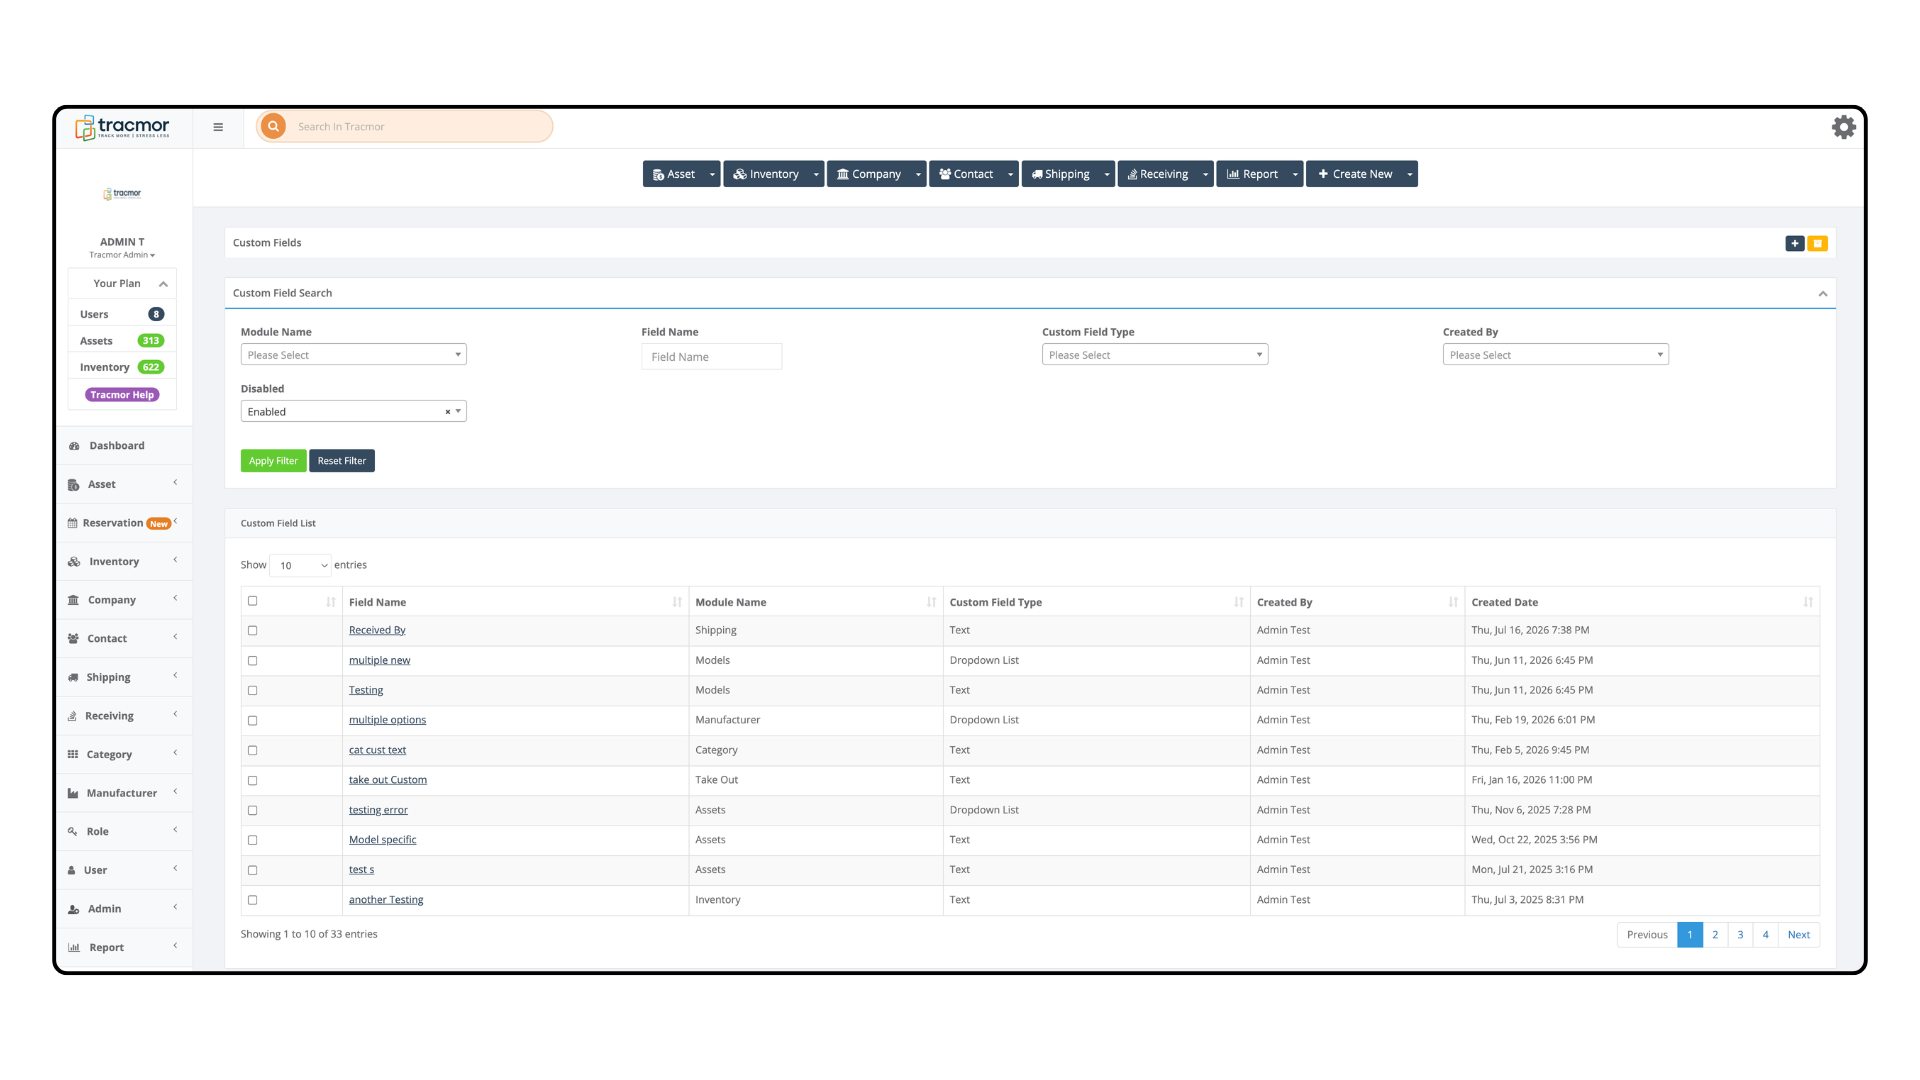Check the select-all header checkbox

[253, 601]
